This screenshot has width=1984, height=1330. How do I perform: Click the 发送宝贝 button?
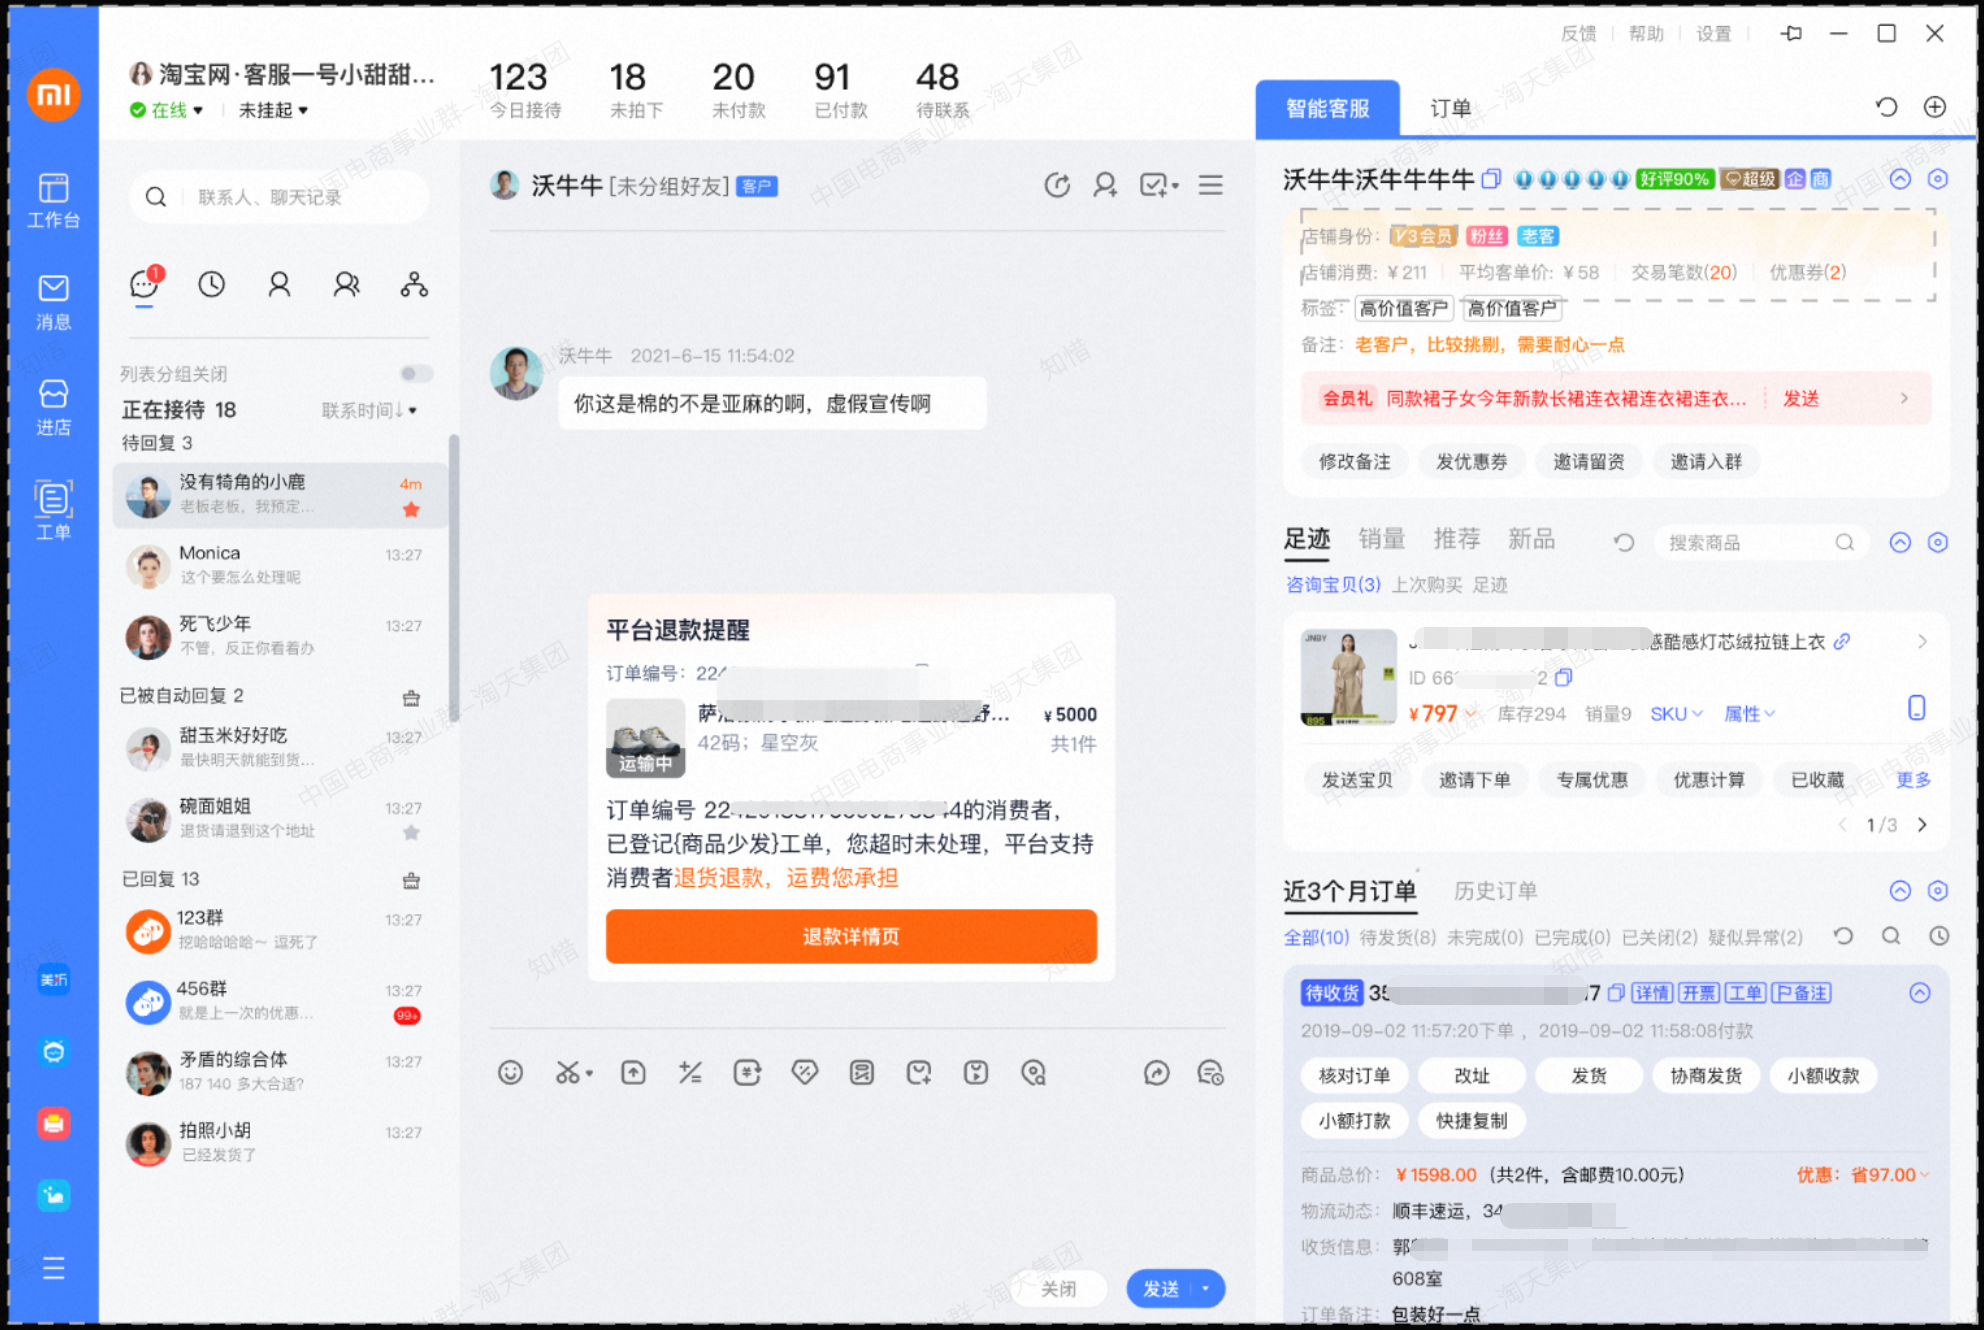click(x=1357, y=780)
